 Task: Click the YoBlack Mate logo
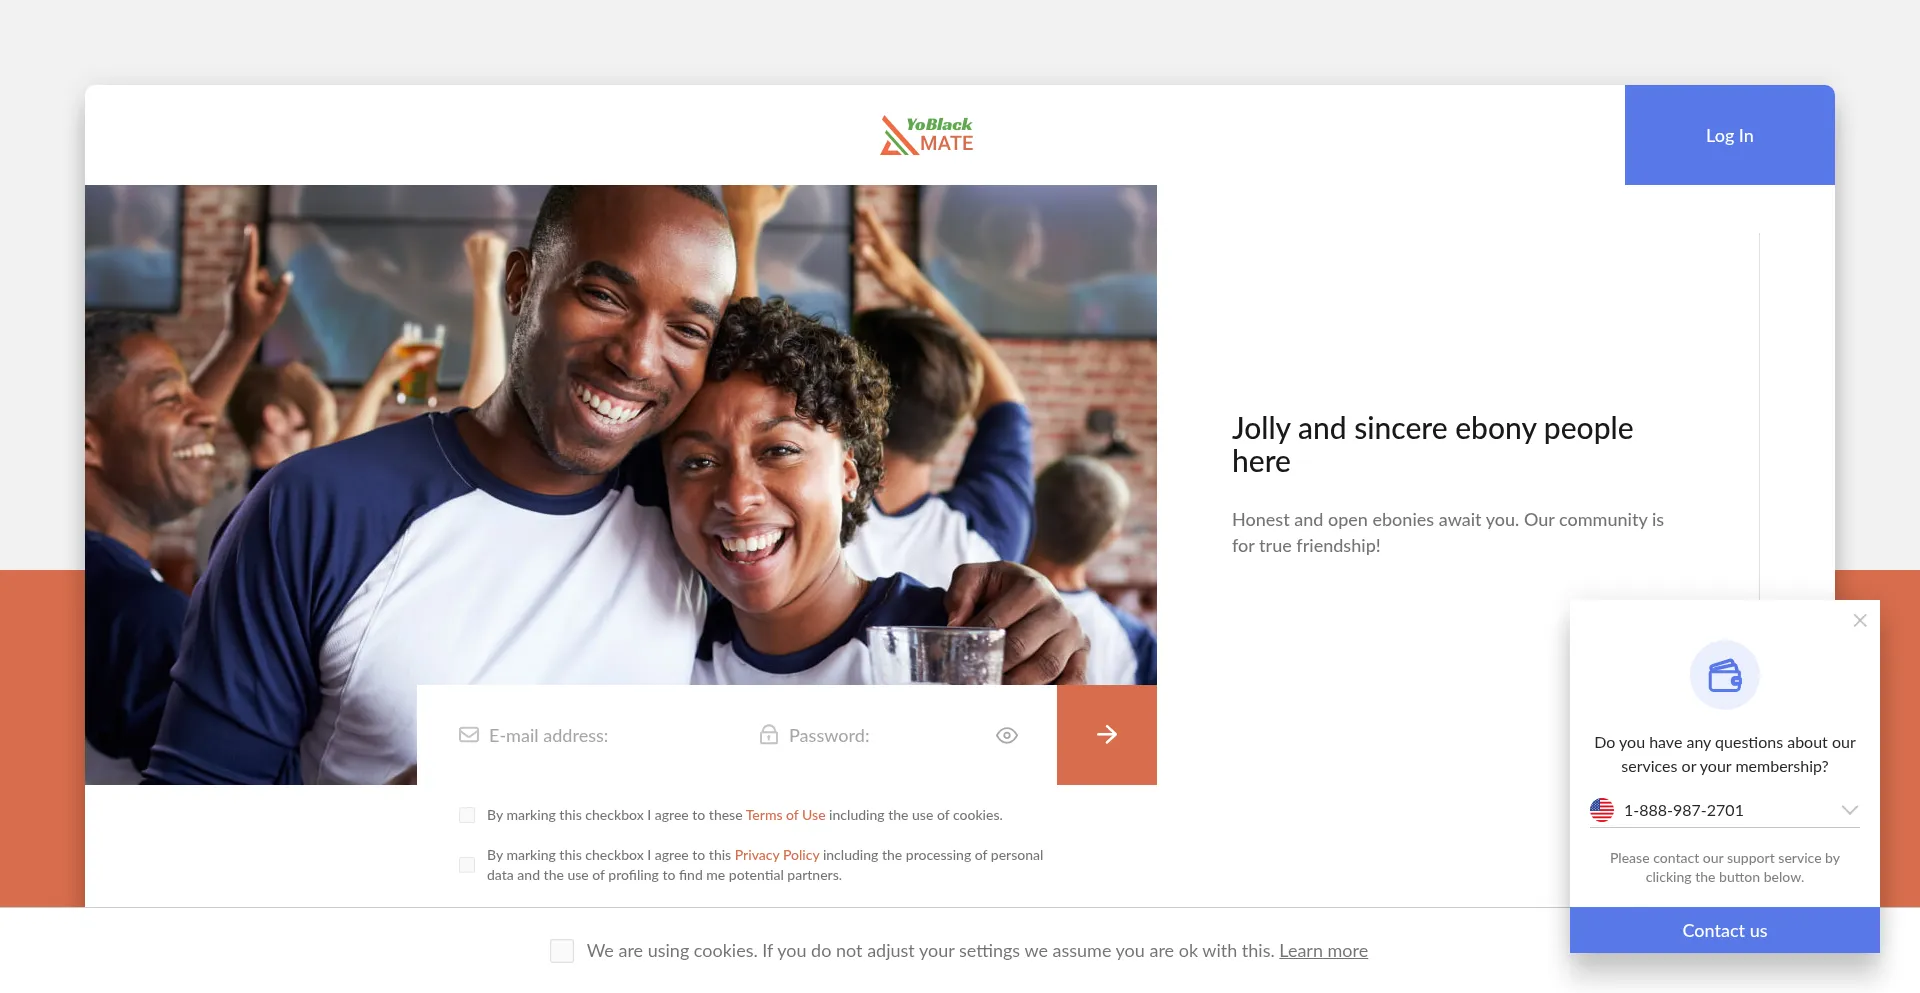click(926, 135)
